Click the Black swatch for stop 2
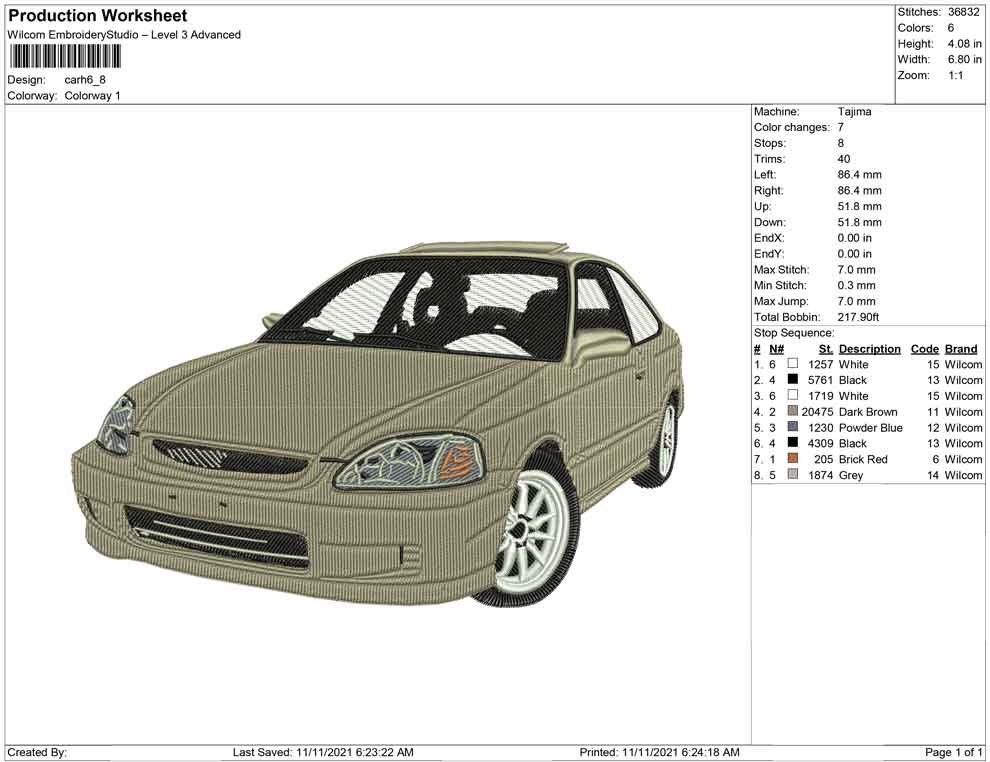This screenshot has height=762, width=990. pos(790,380)
